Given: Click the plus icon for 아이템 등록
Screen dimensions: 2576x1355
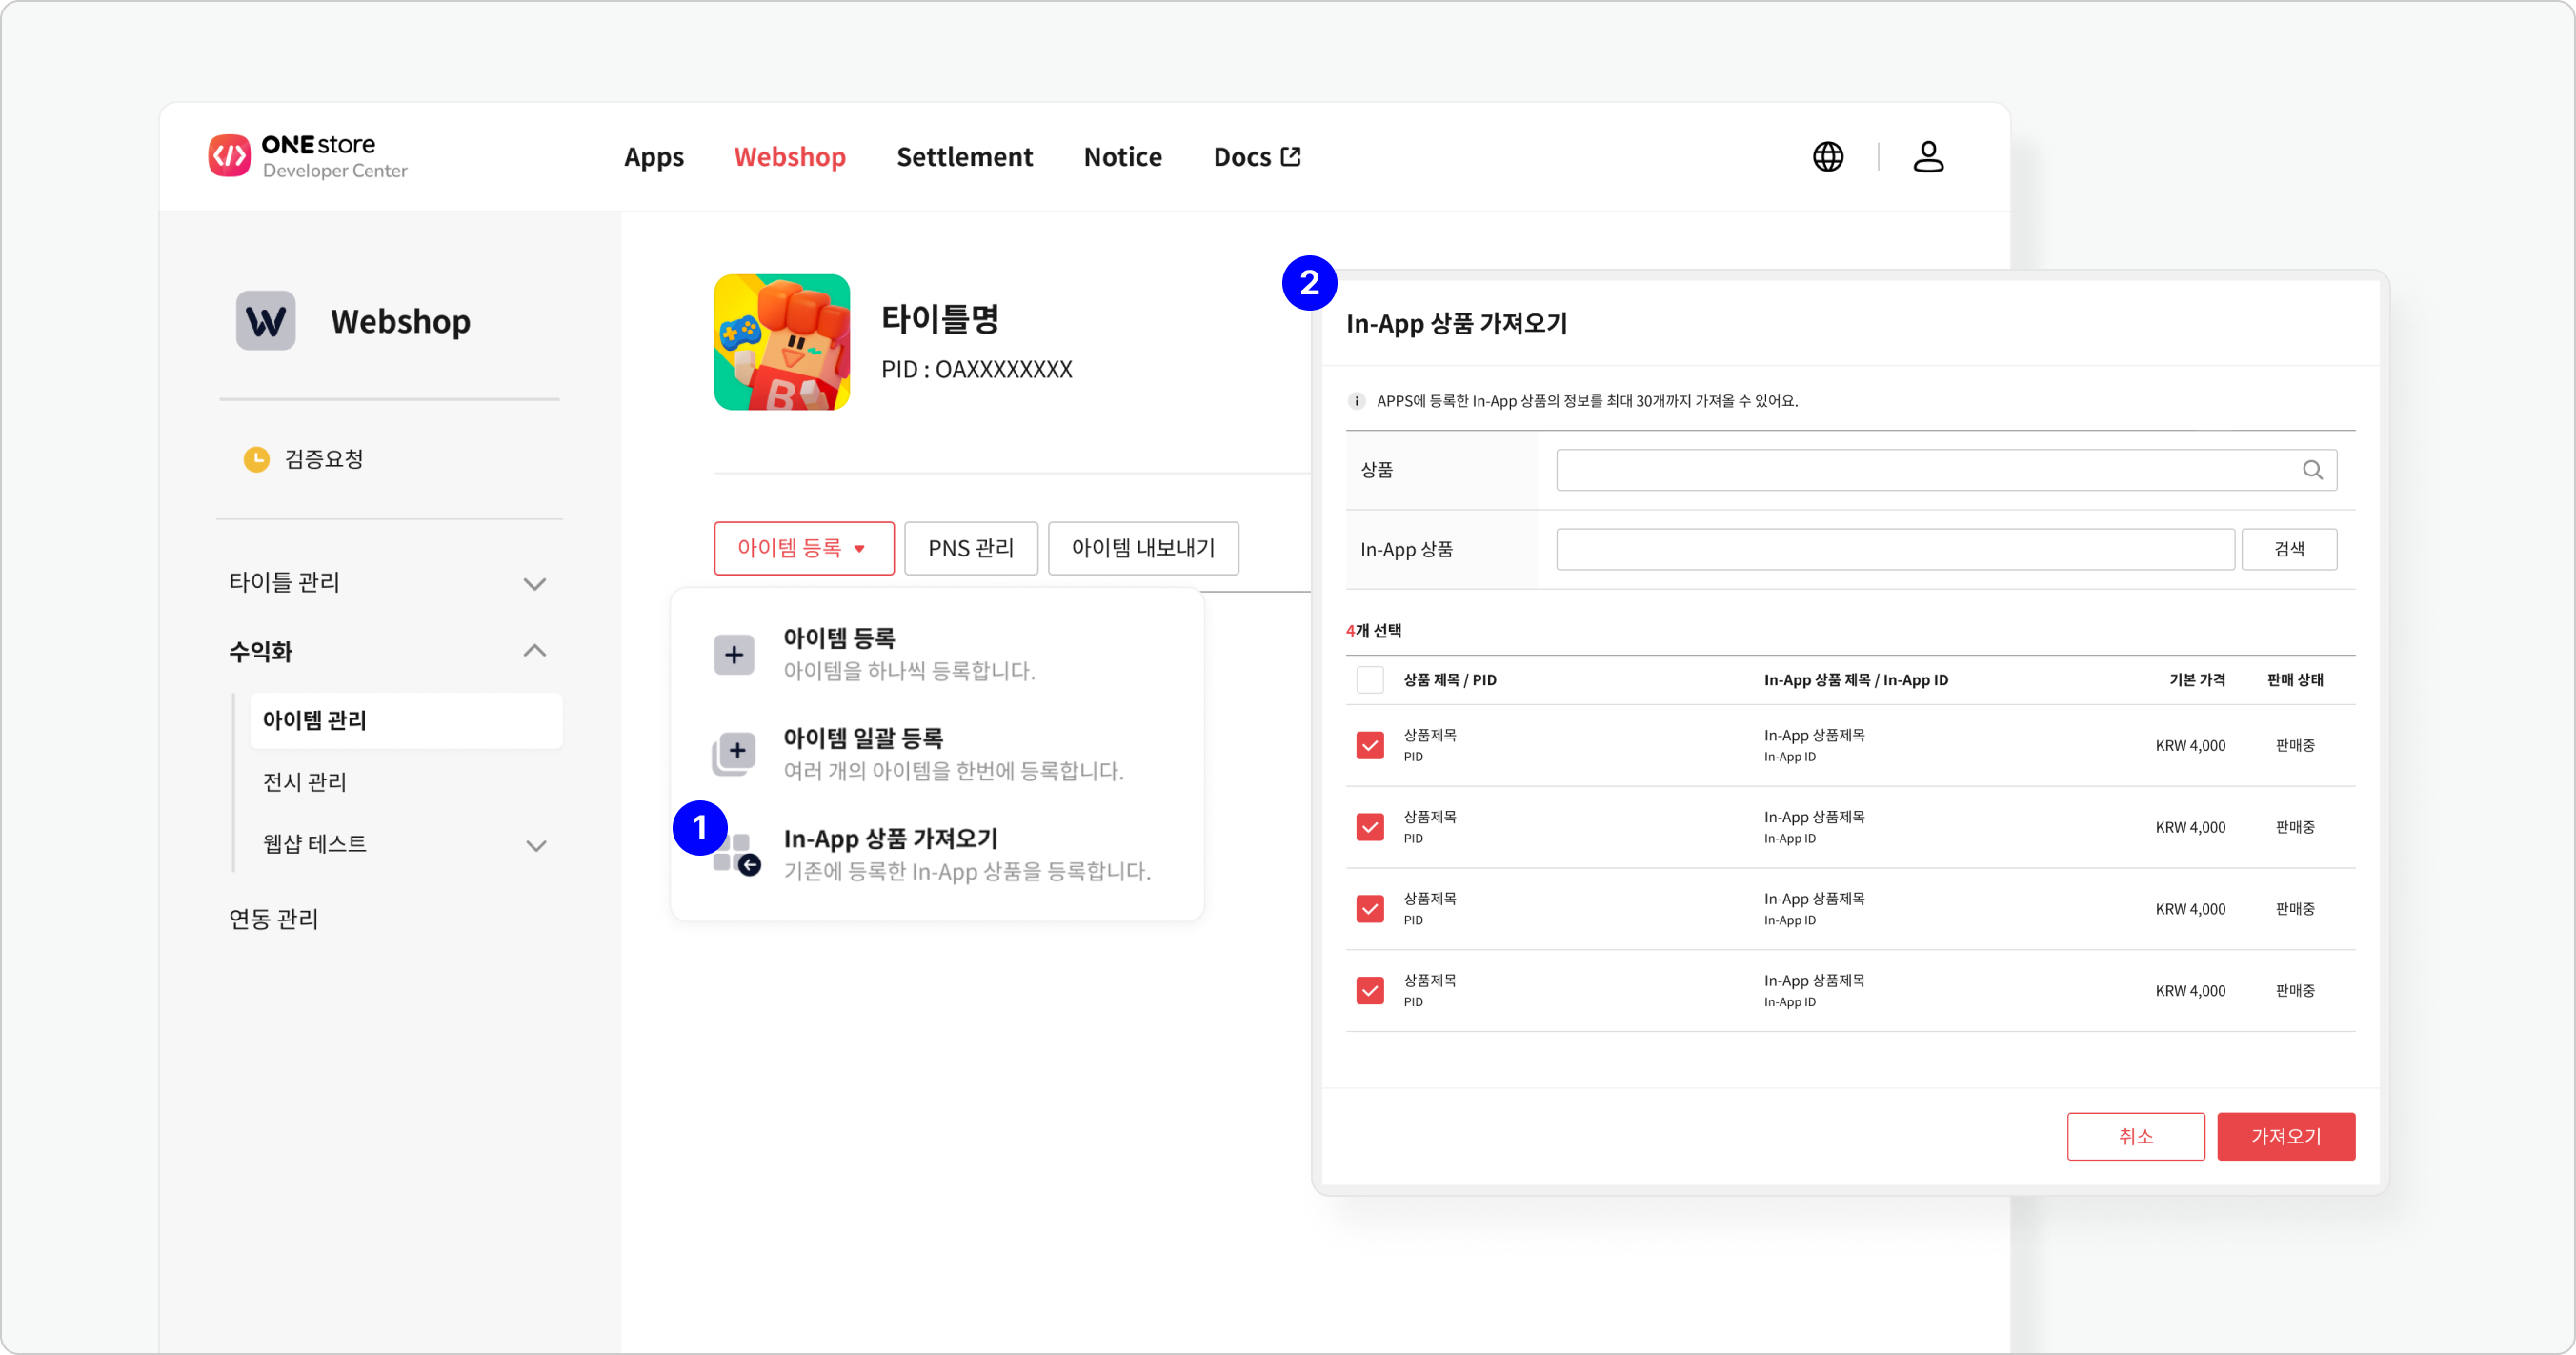Looking at the screenshot, I should (x=734, y=655).
